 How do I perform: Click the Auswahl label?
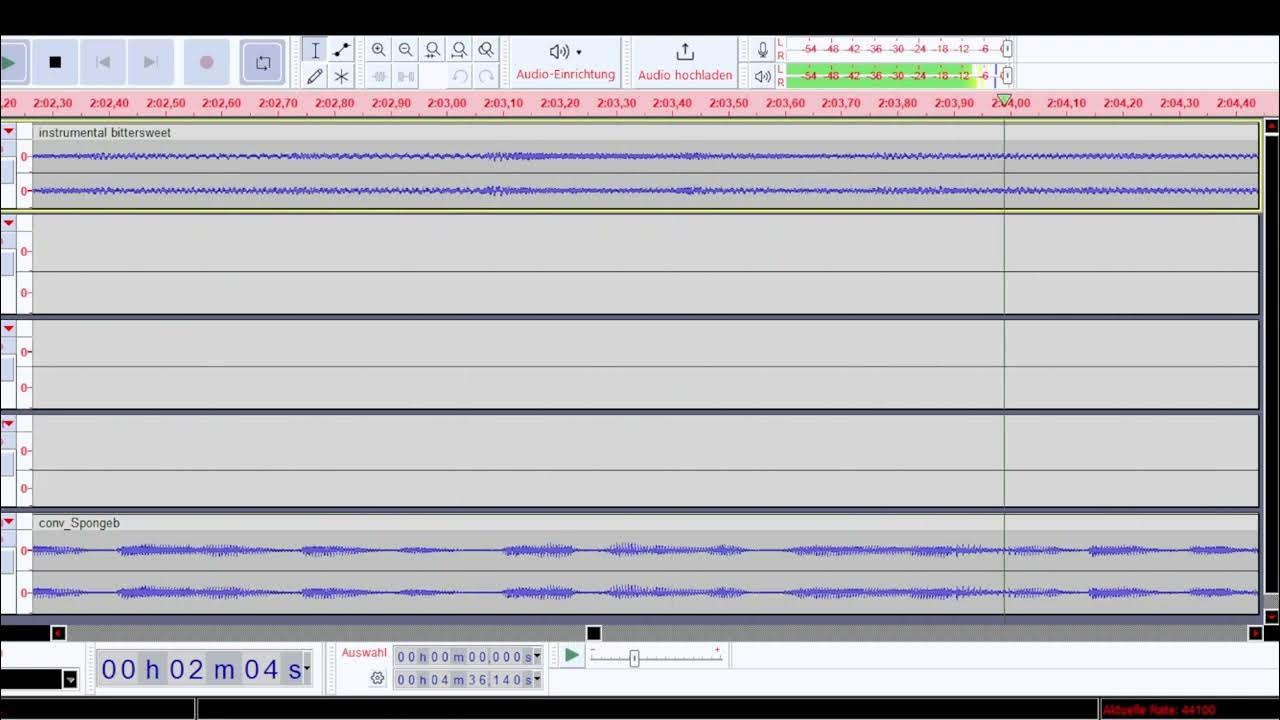364,653
